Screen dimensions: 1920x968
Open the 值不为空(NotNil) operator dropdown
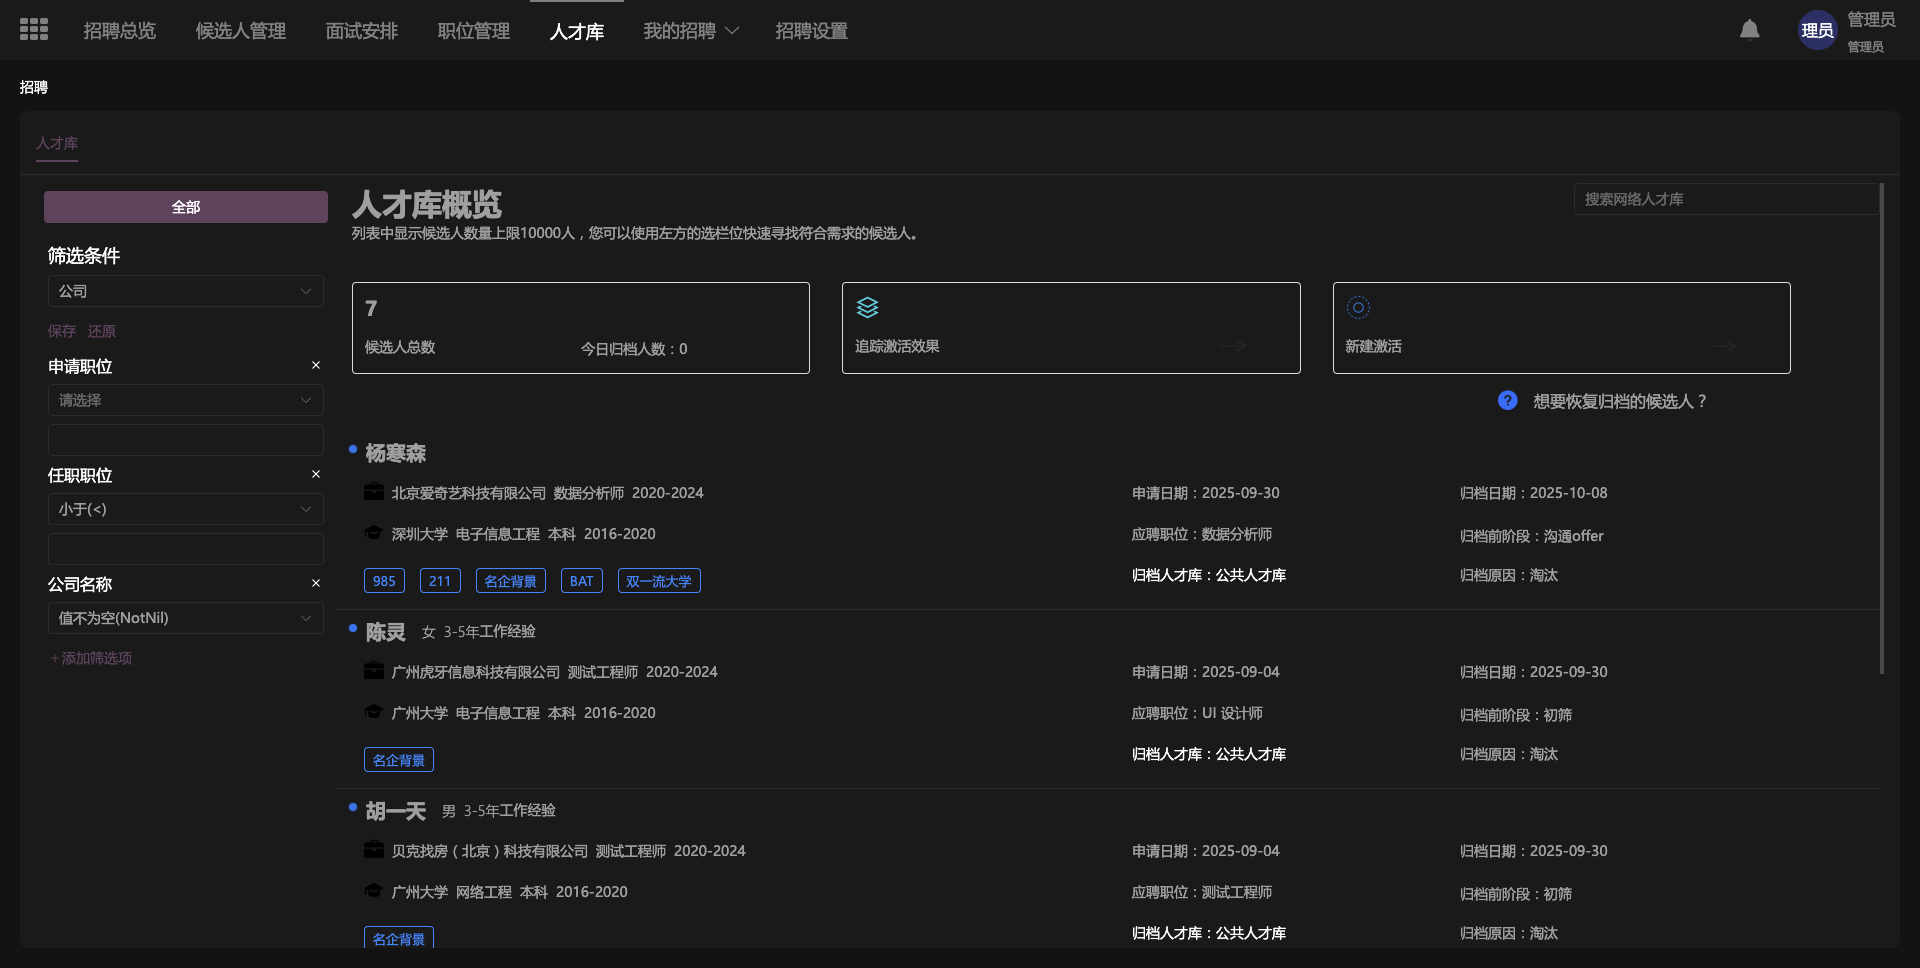click(x=185, y=618)
